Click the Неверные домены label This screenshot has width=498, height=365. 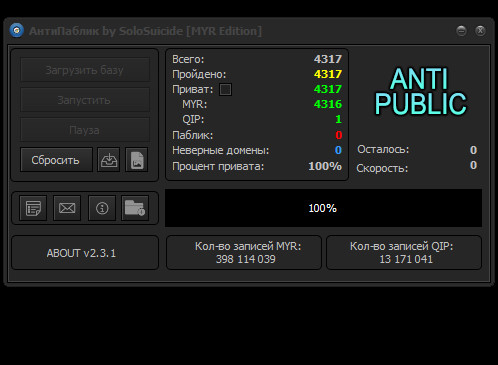coord(221,150)
